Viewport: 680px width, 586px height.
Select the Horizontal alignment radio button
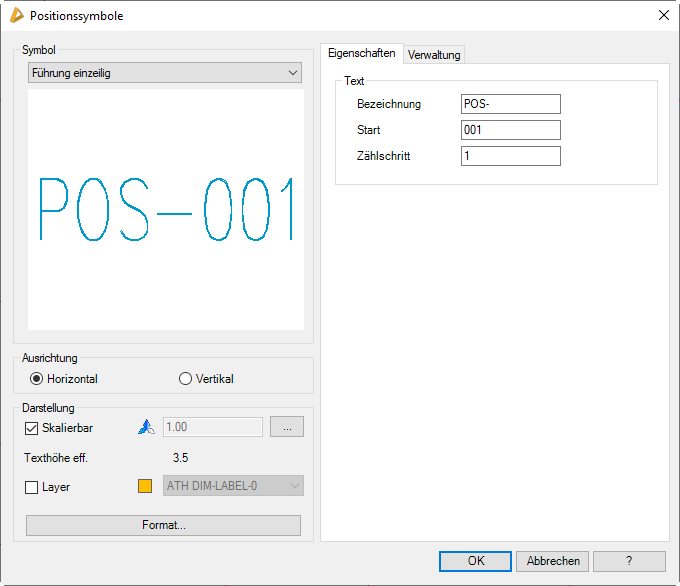click(37, 379)
